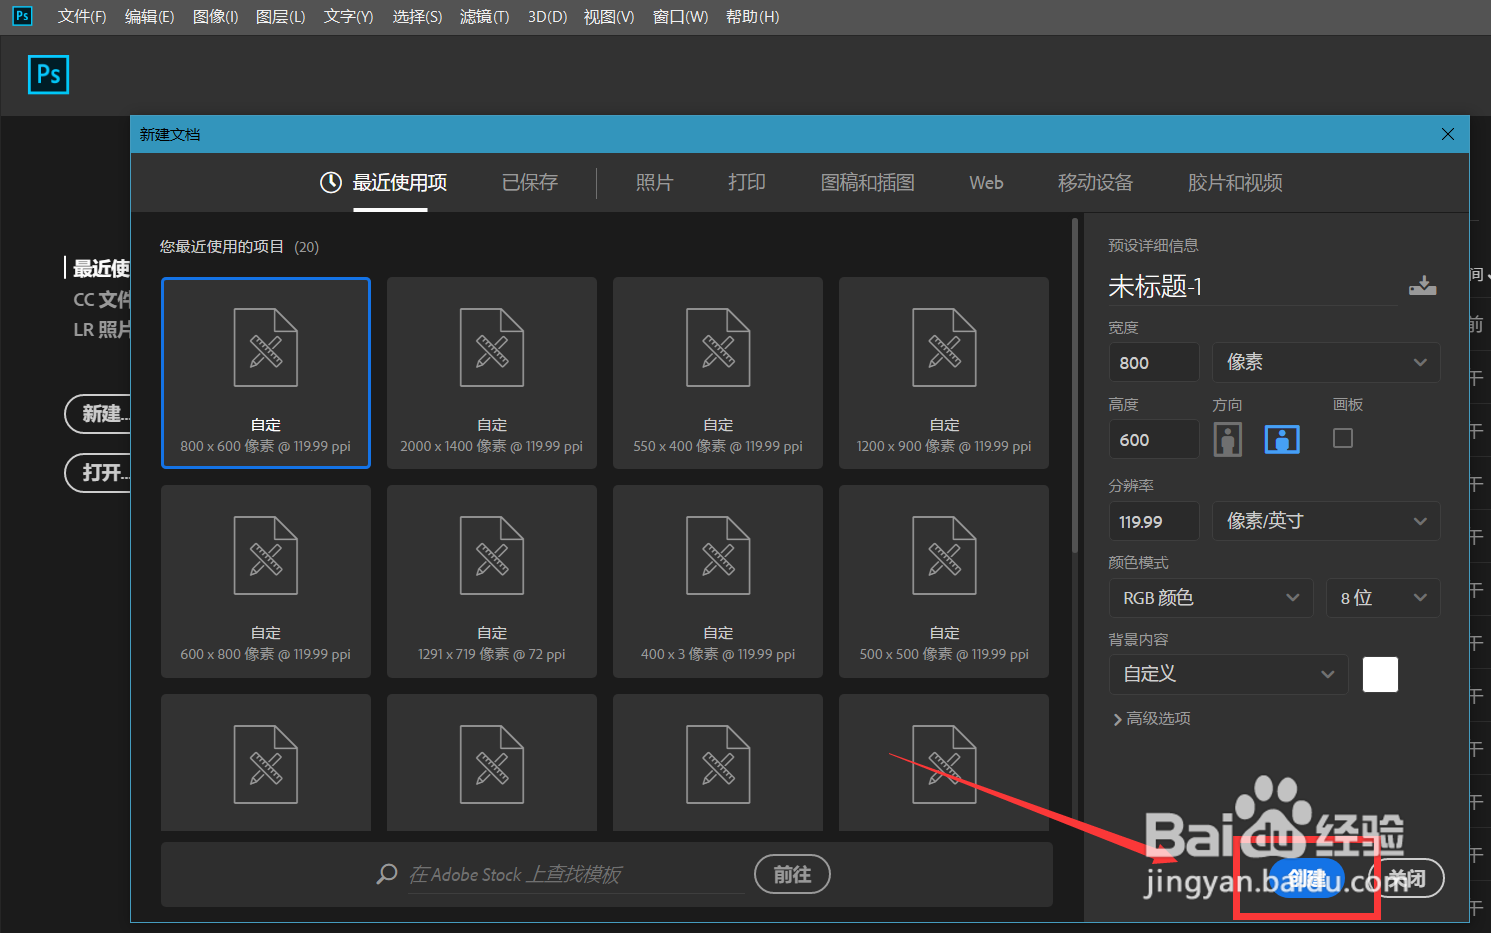Open the 文件(F) menu
Screen dimensions: 1491x933
[82, 17]
